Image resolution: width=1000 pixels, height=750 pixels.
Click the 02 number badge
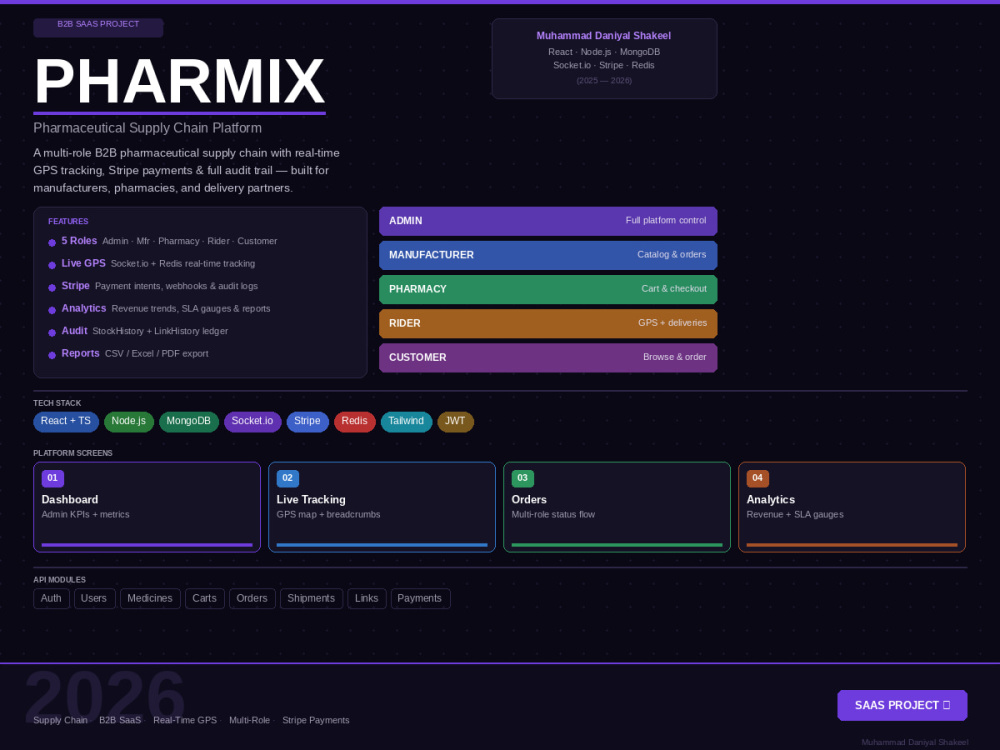pyautogui.click(x=288, y=478)
